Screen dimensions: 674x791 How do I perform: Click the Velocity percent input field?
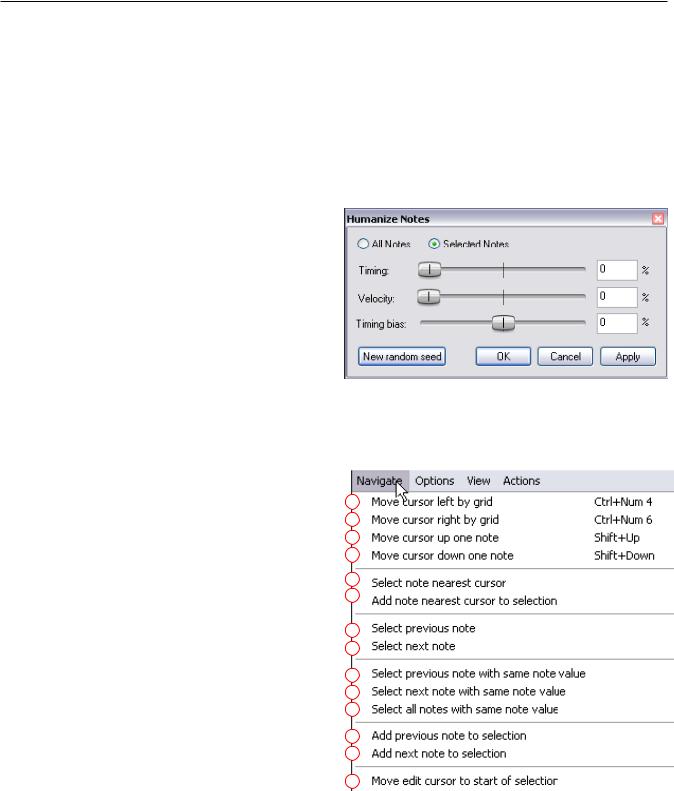pyautogui.click(x=616, y=297)
